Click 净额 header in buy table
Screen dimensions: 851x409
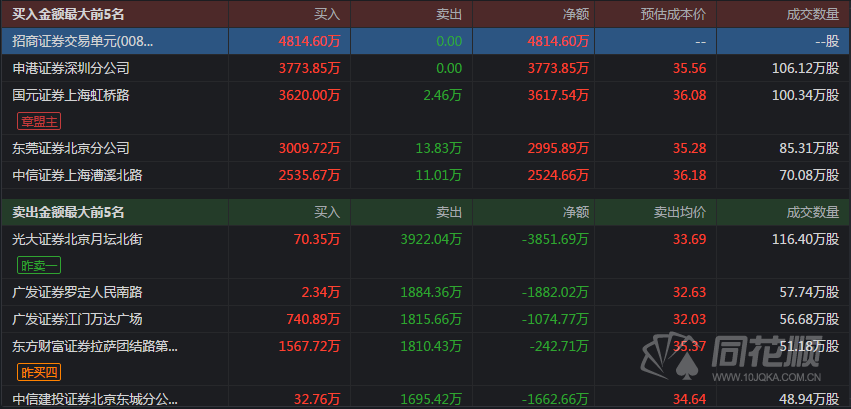[576, 15]
